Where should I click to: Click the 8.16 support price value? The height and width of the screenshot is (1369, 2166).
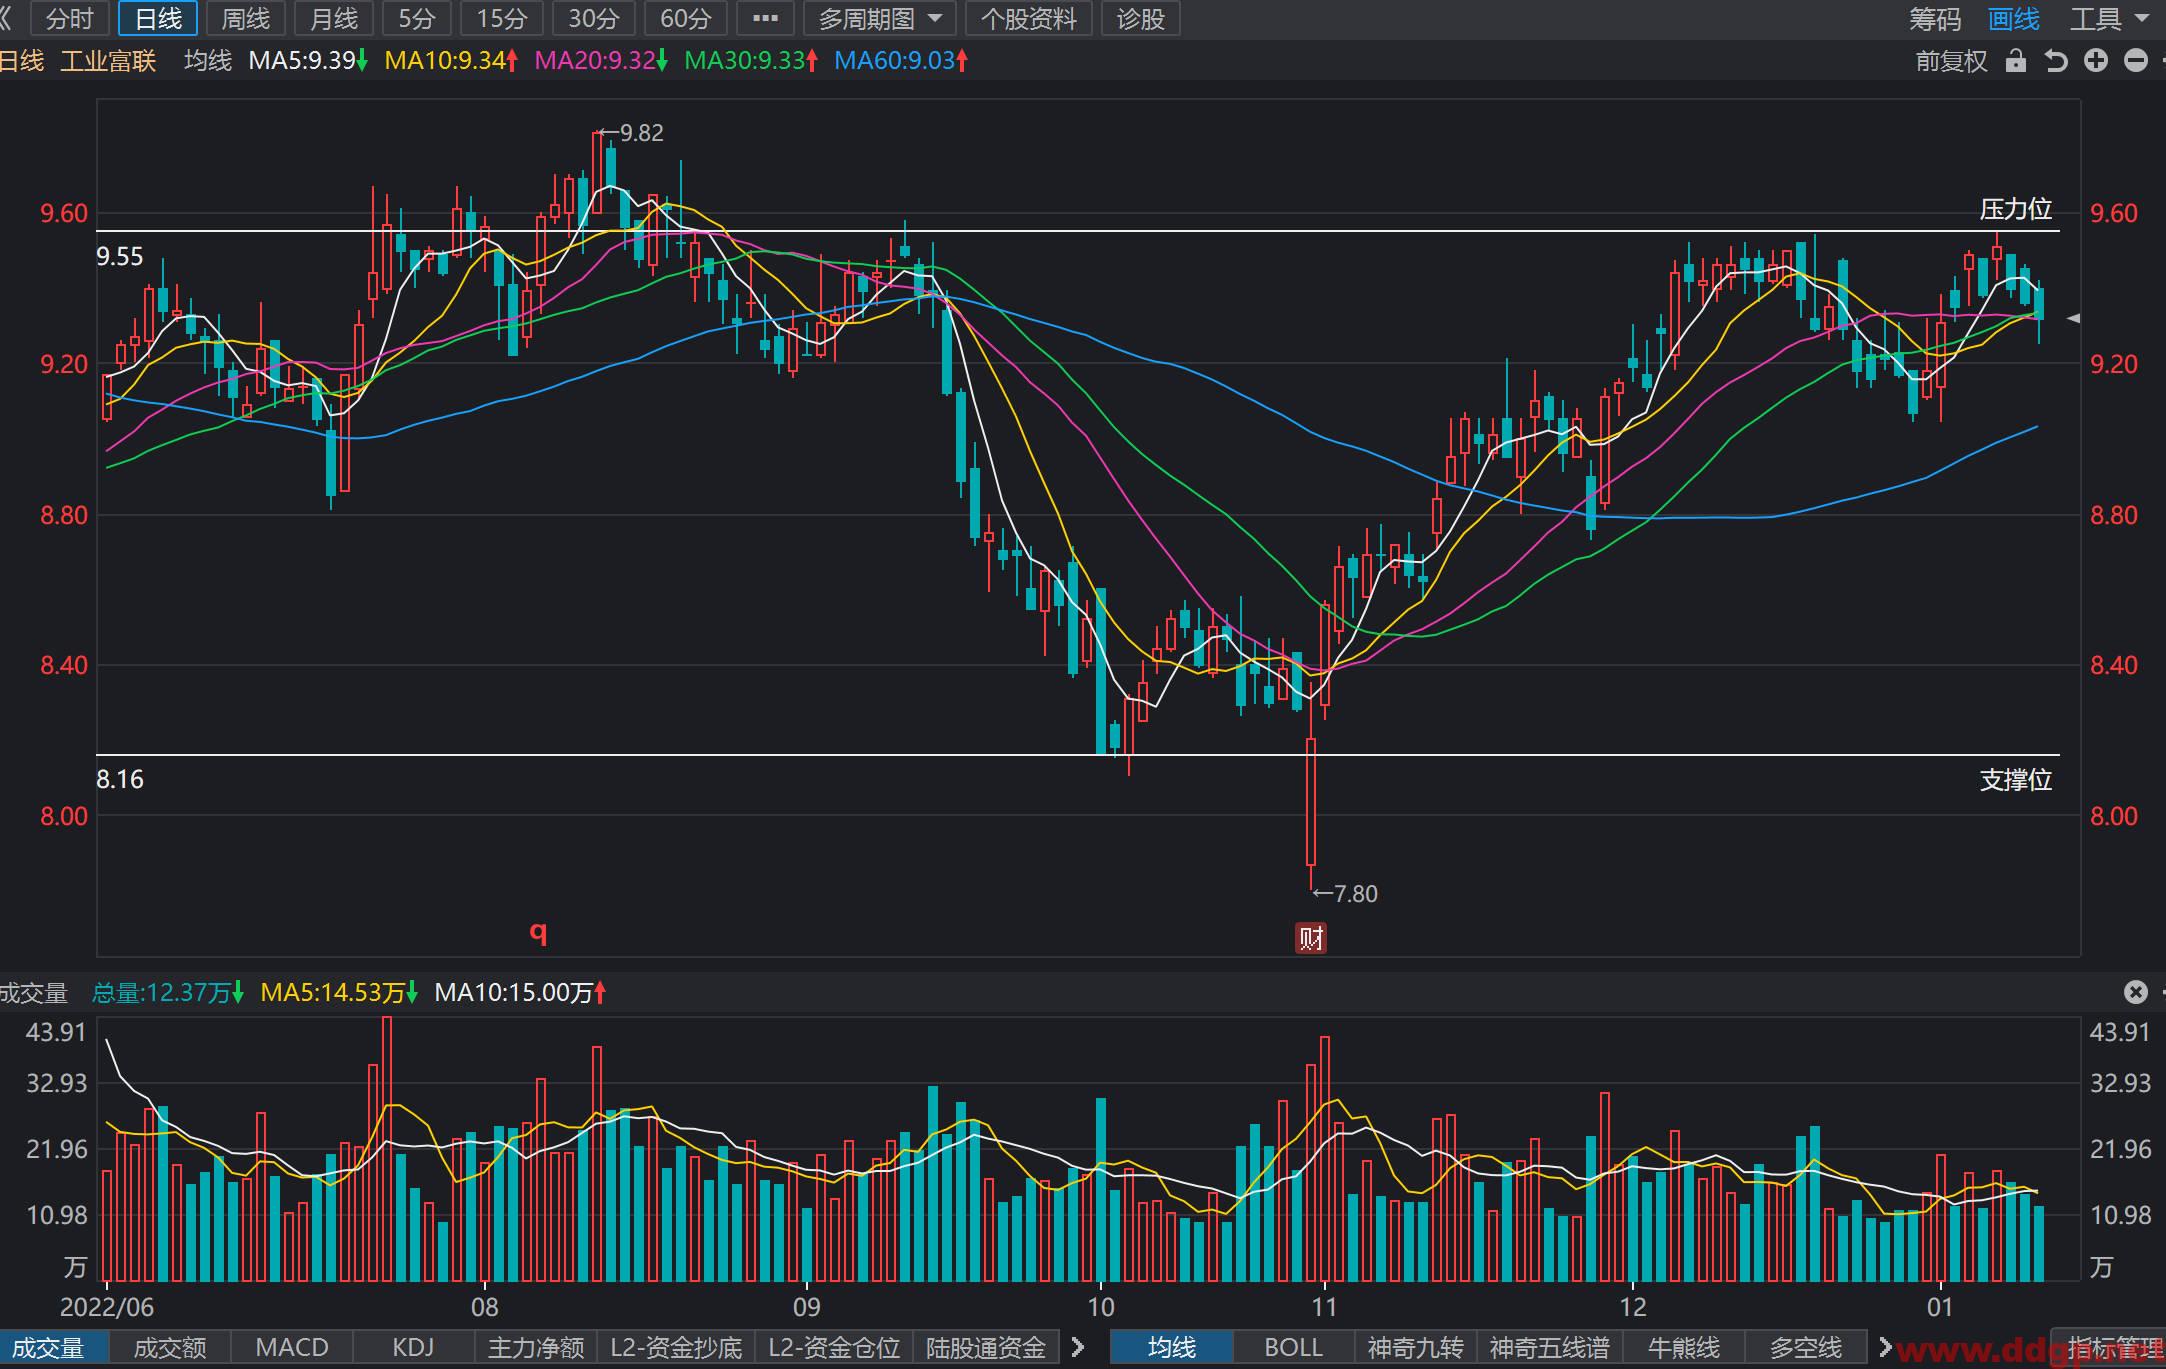point(120,780)
